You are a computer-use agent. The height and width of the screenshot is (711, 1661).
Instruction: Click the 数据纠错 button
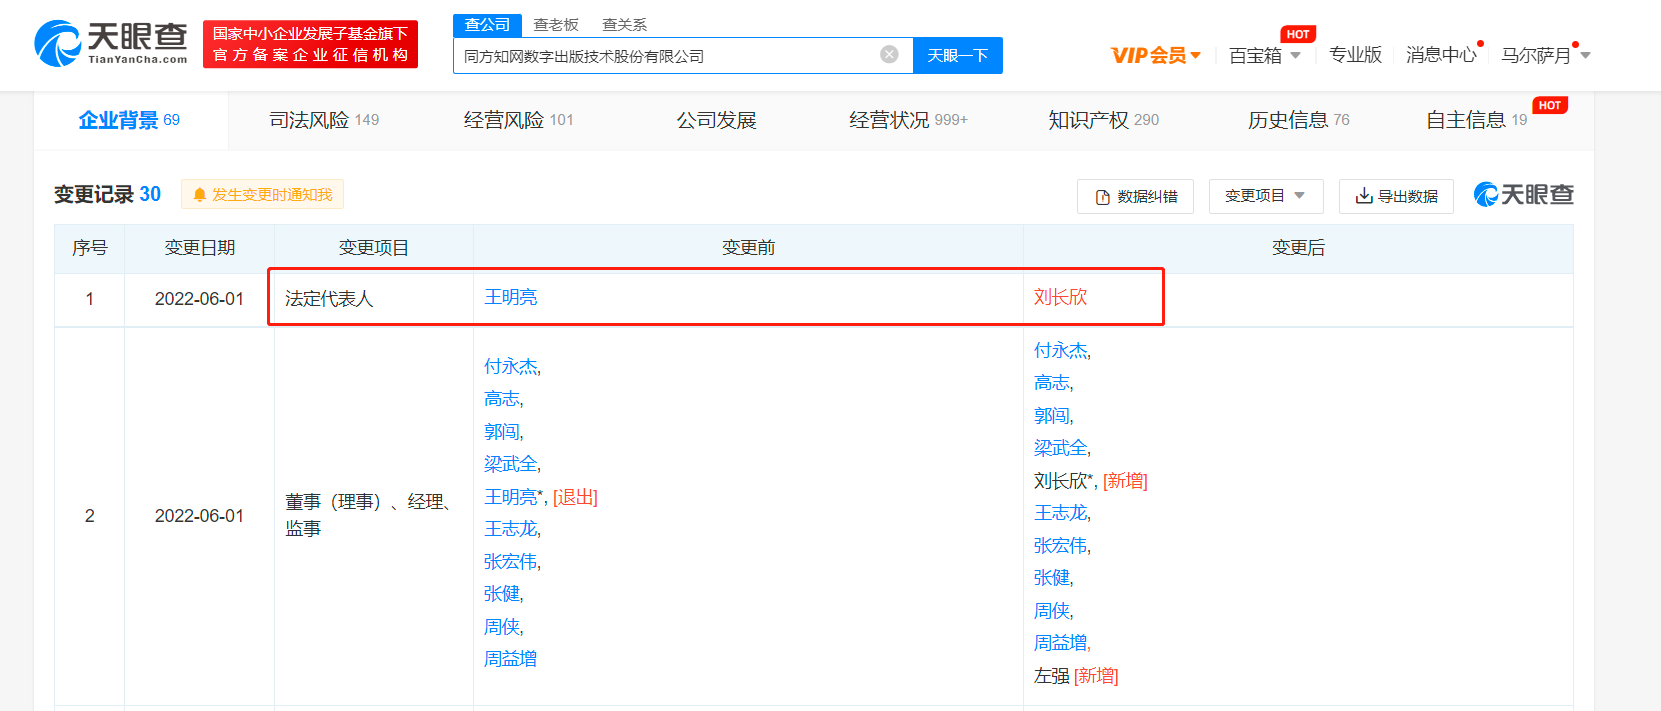pos(1135,196)
